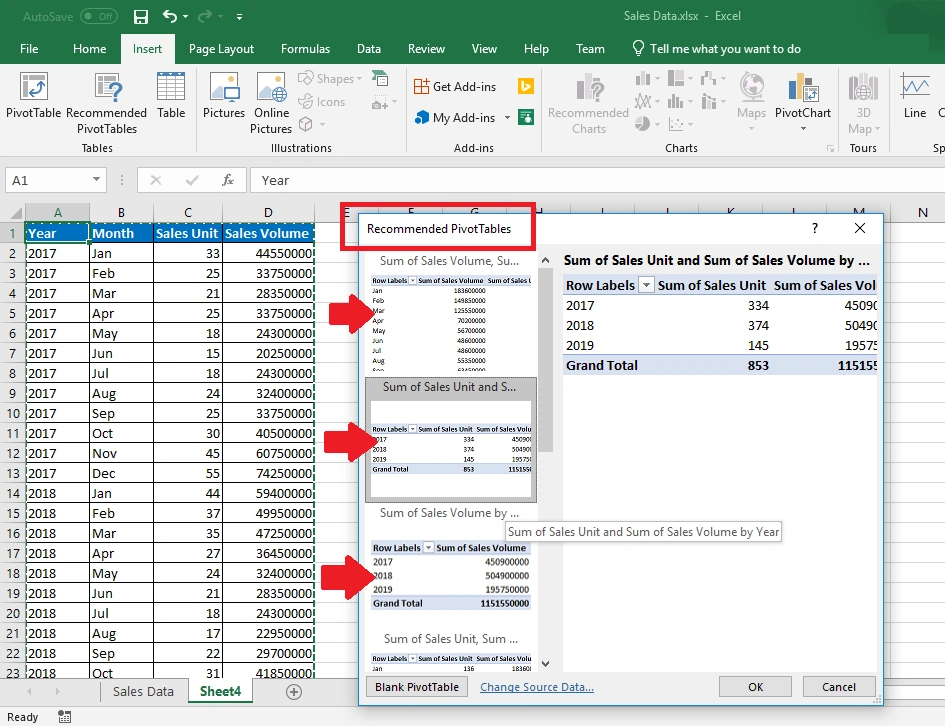Click the SmartArt icon in Illustrations
Screen dimensions: 945x726
coord(380,78)
